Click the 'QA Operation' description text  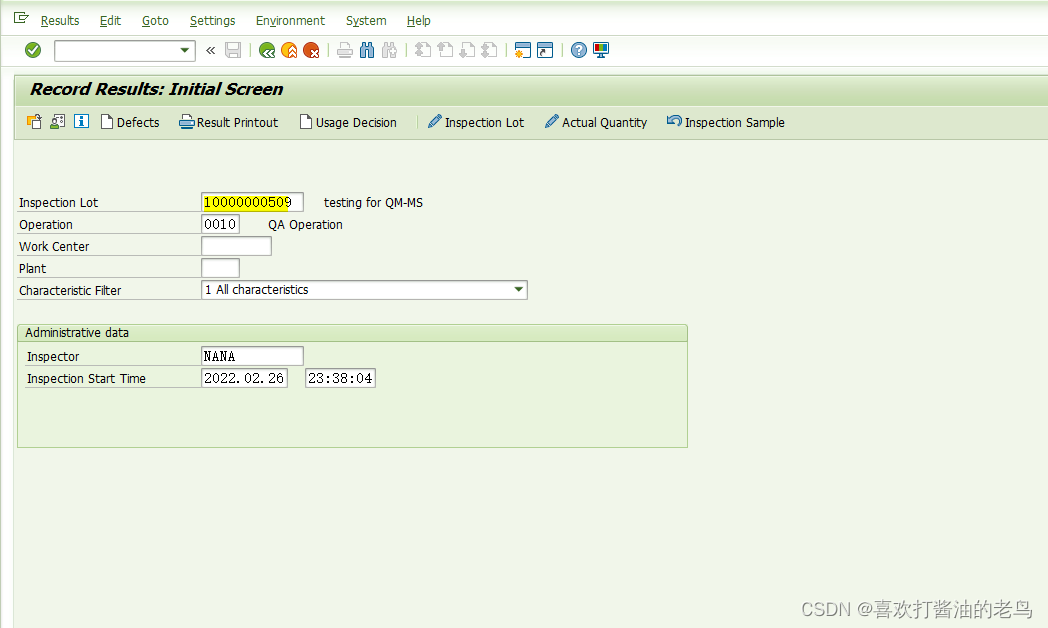(305, 224)
